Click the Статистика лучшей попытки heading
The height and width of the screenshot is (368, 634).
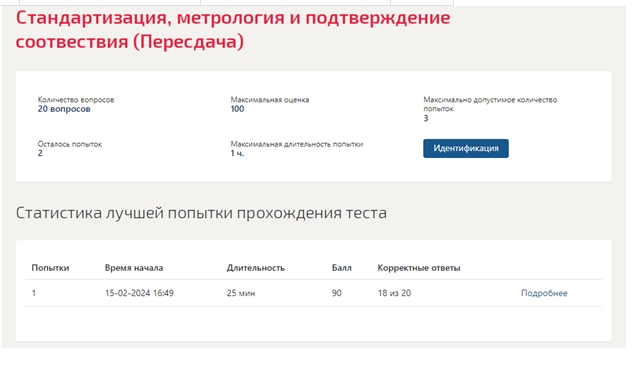(x=201, y=213)
